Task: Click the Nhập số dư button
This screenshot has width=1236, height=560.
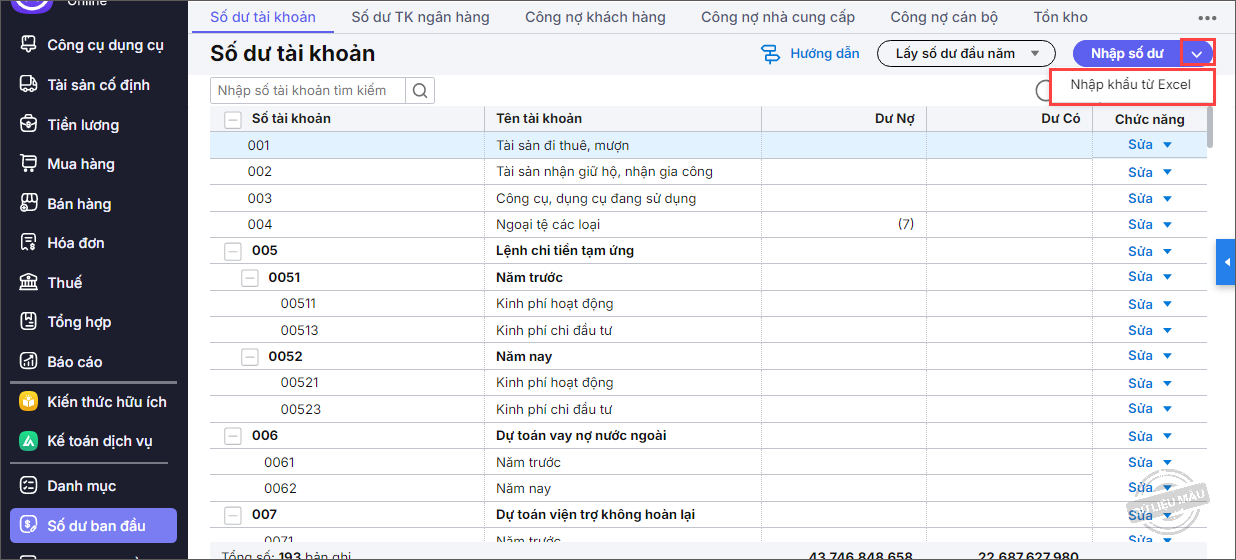Action: (x=1126, y=54)
